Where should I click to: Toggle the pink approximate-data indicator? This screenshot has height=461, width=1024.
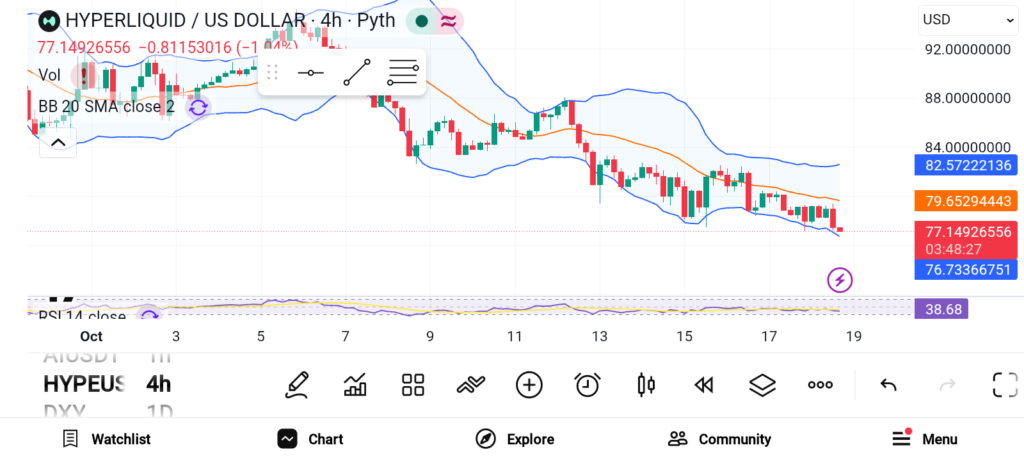coord(449,21)
